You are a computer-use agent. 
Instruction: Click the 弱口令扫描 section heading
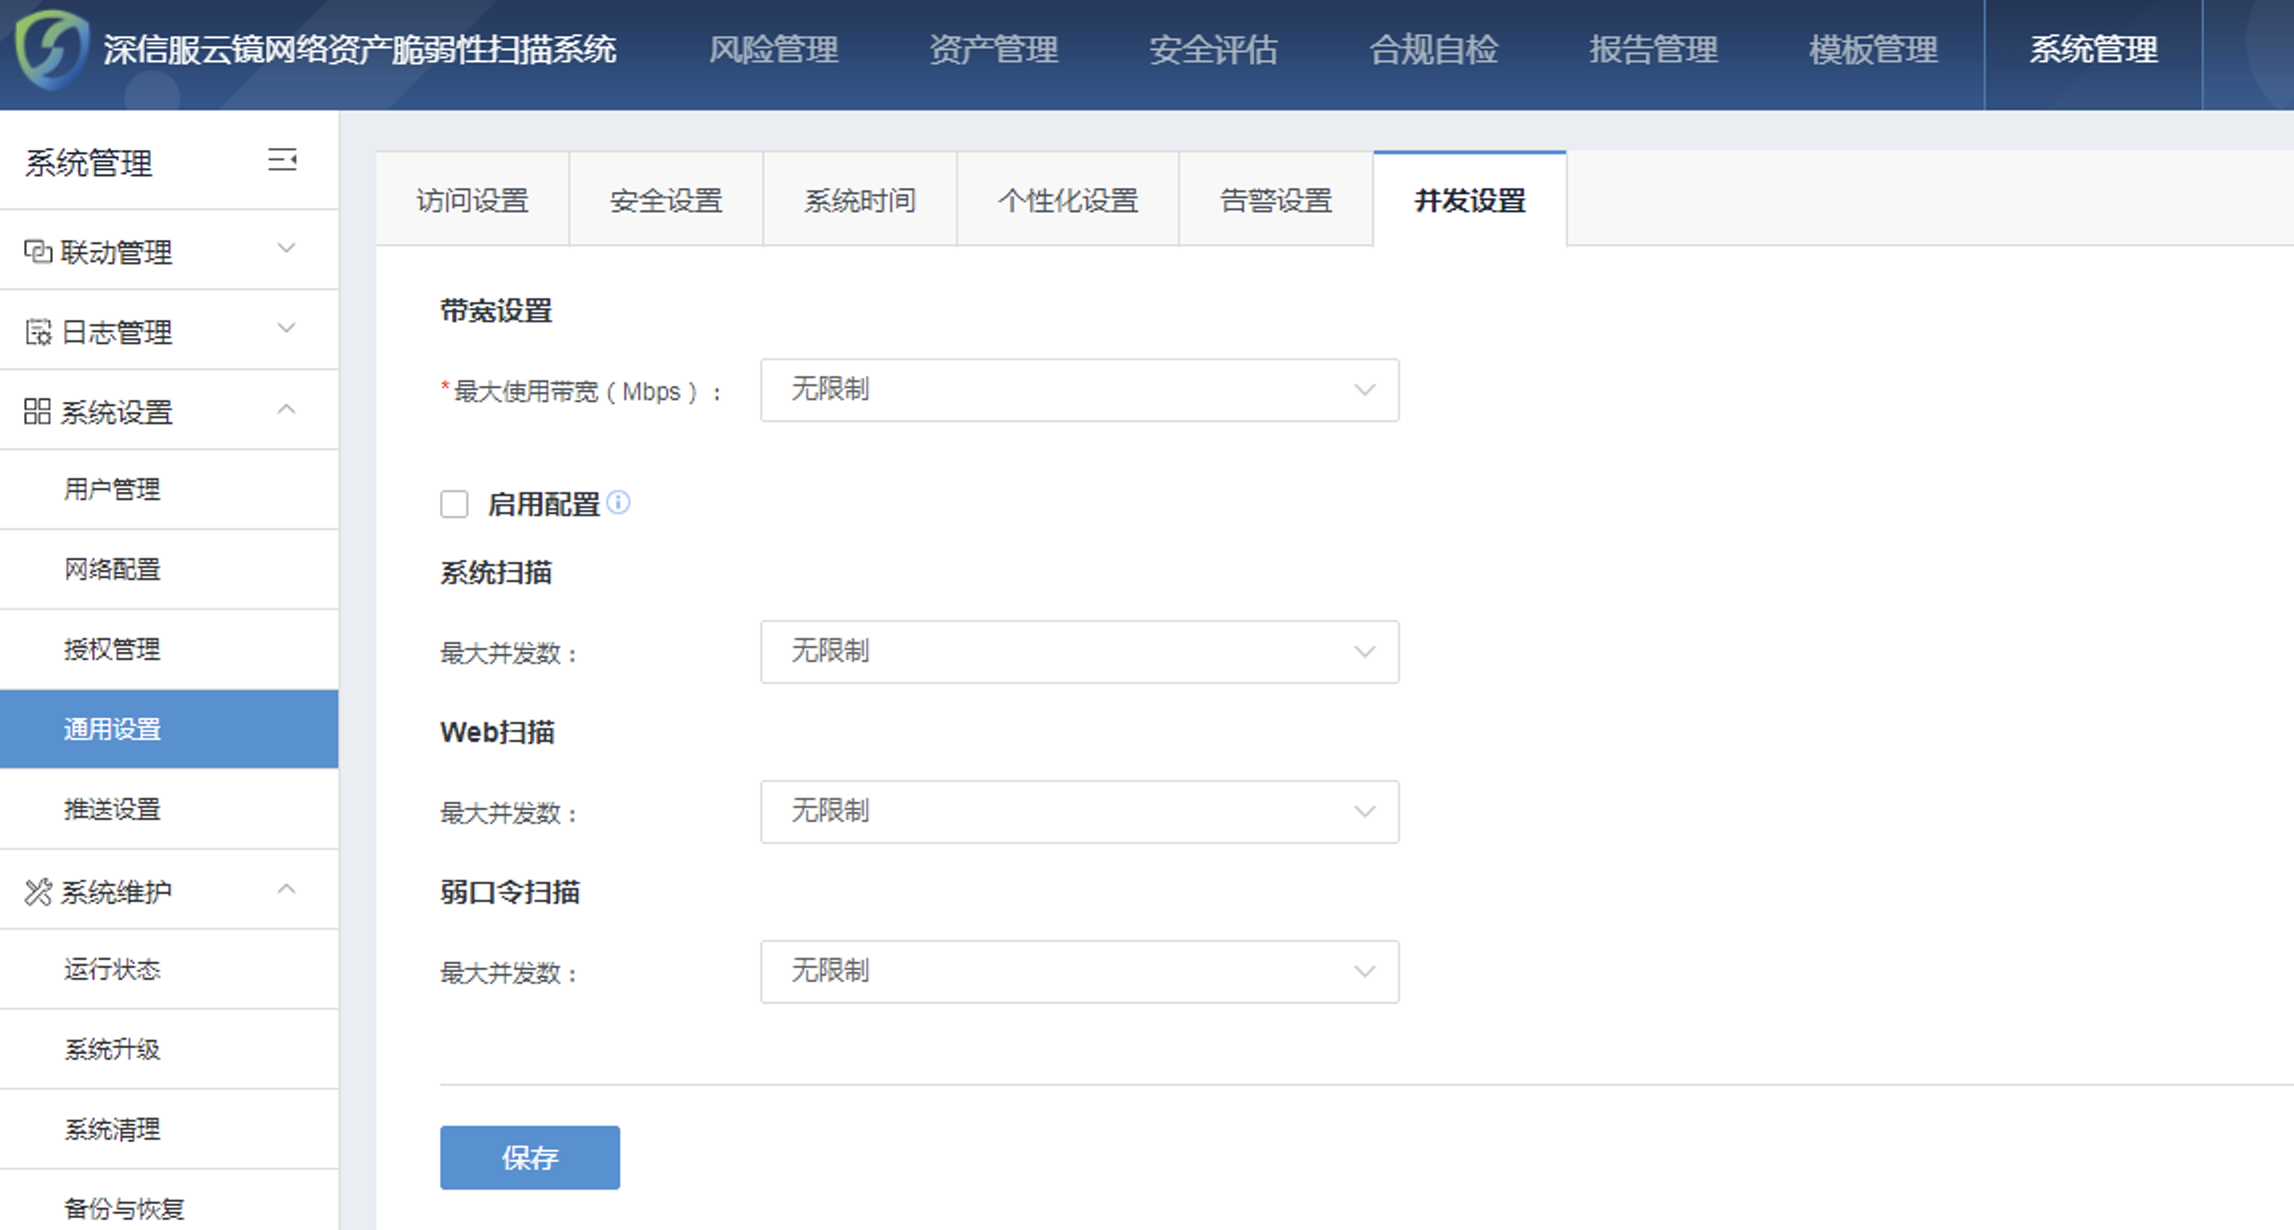[510, 891]
